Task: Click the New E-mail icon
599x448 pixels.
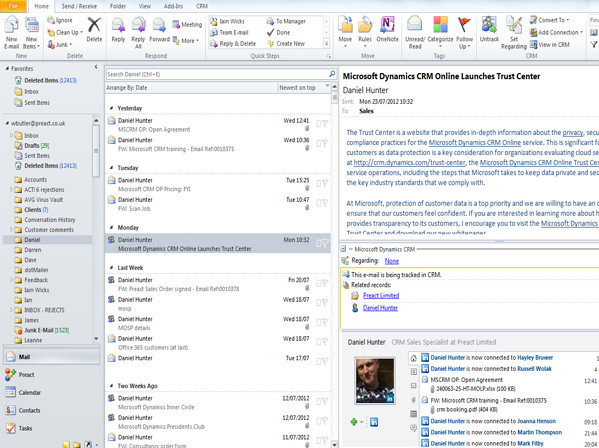Action: (x=11, y=25)
